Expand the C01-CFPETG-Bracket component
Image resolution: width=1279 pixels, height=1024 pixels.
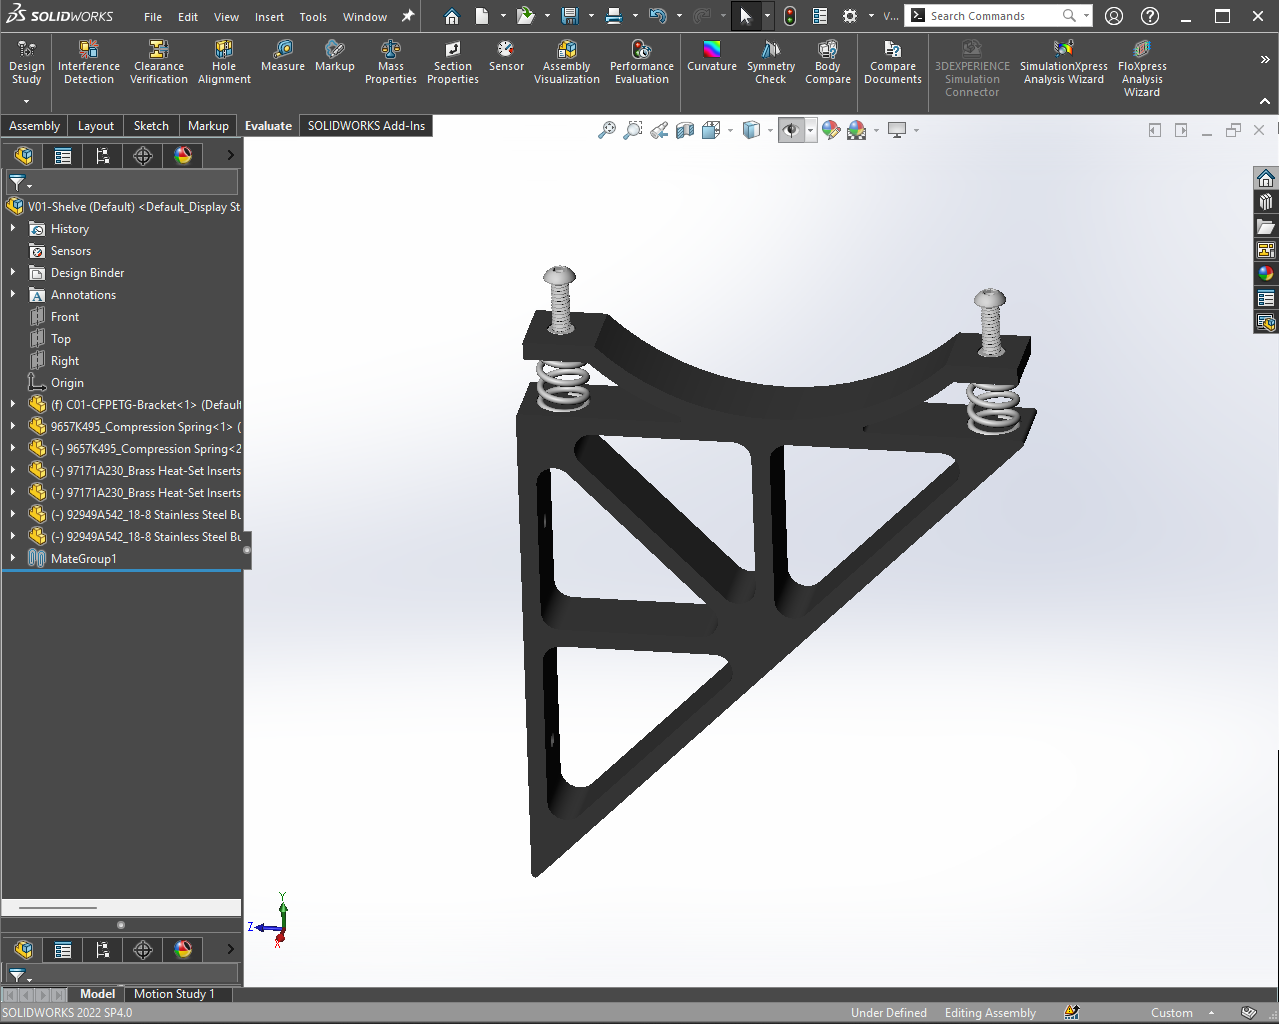[13, 405]
